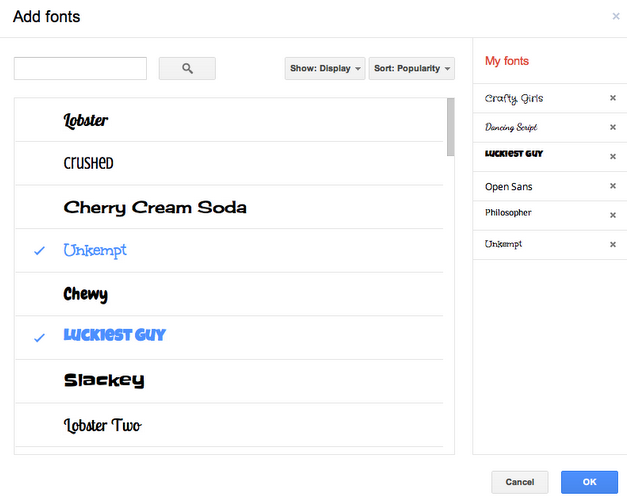Image resolution: width=627 pixels, height=500 pixels.
Task: Focus the font search text field
Action: point(80,68)
